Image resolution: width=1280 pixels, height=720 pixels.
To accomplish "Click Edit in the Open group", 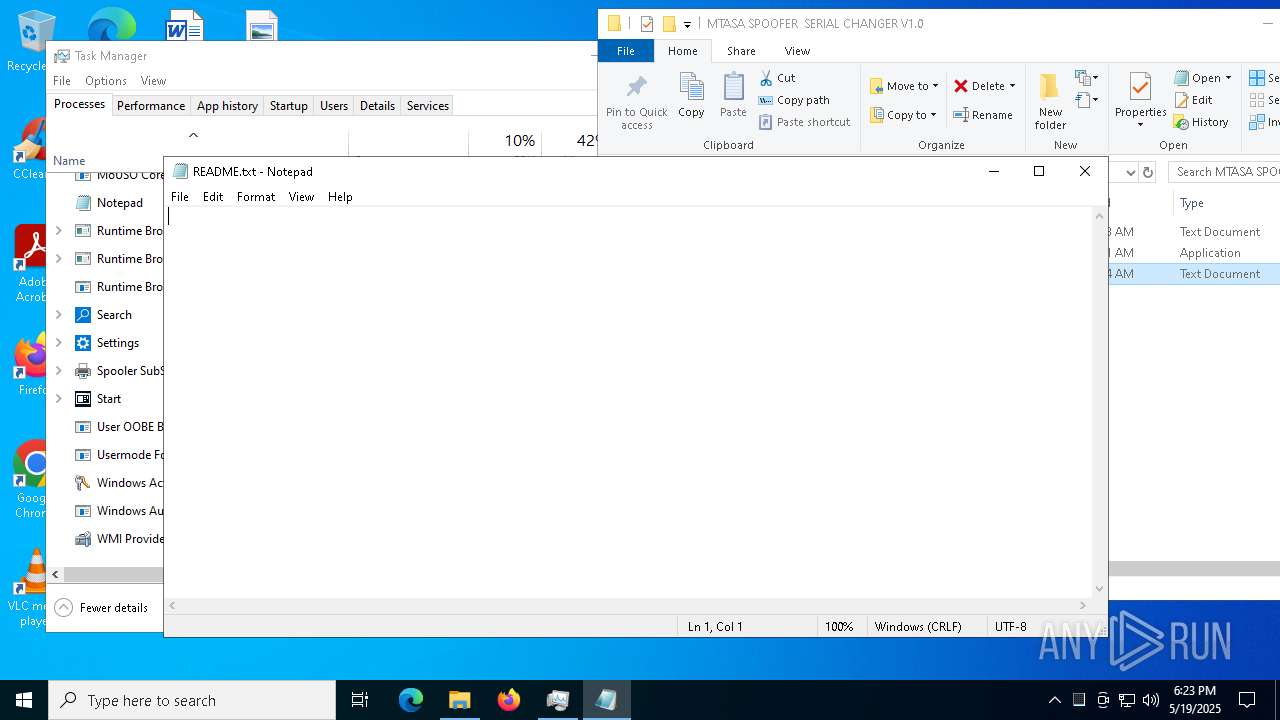I will coord(1193,100).
